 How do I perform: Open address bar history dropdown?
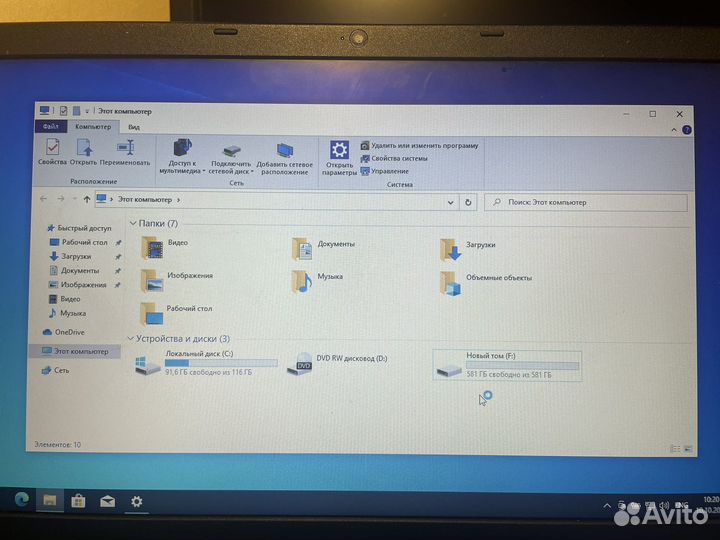[450, 202]
